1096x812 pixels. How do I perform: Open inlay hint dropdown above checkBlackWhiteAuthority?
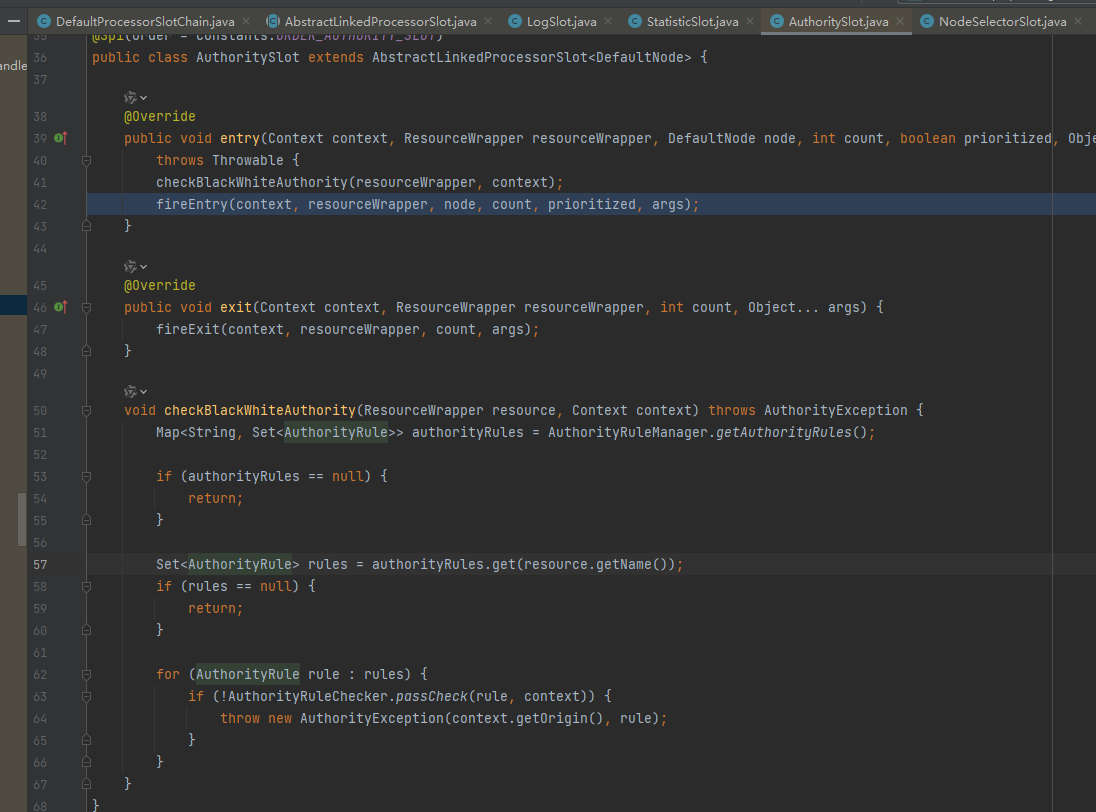pos(136,392)
